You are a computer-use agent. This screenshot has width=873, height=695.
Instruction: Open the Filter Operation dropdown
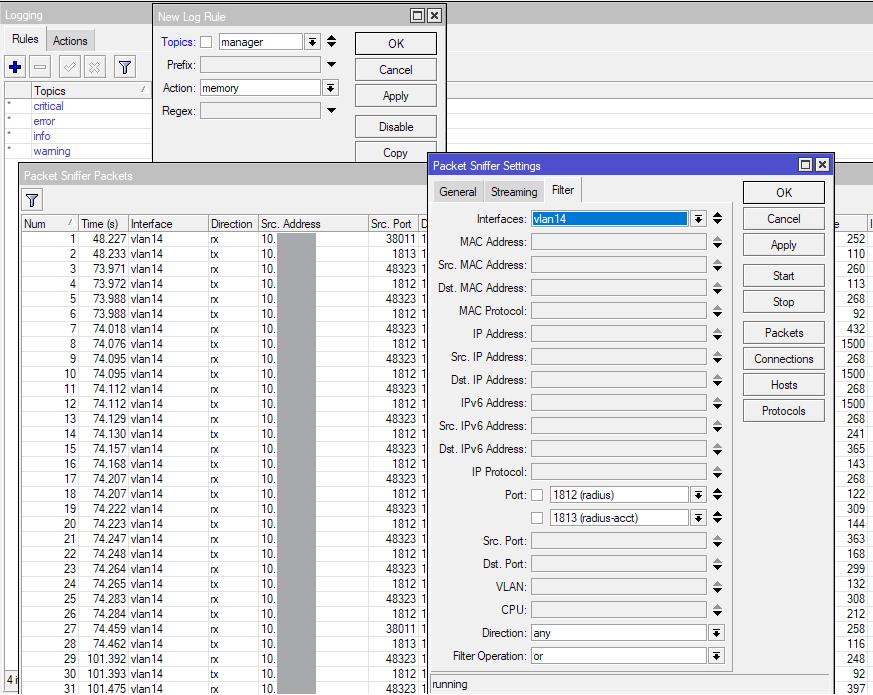tap(717, 656)
